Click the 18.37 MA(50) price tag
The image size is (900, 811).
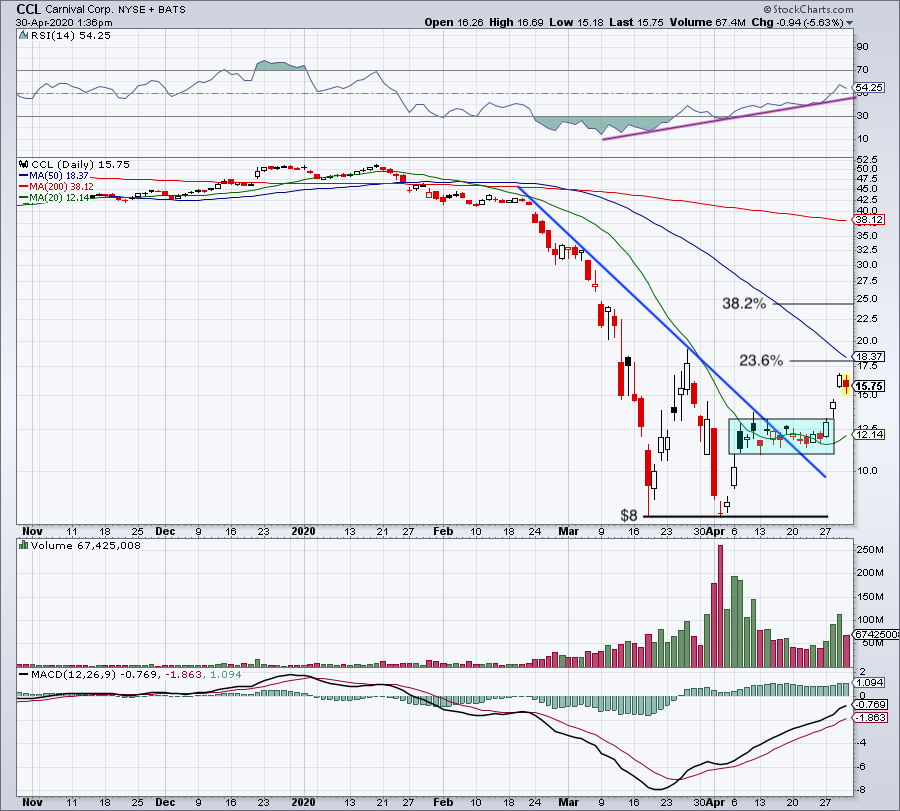tap(869, 356)
